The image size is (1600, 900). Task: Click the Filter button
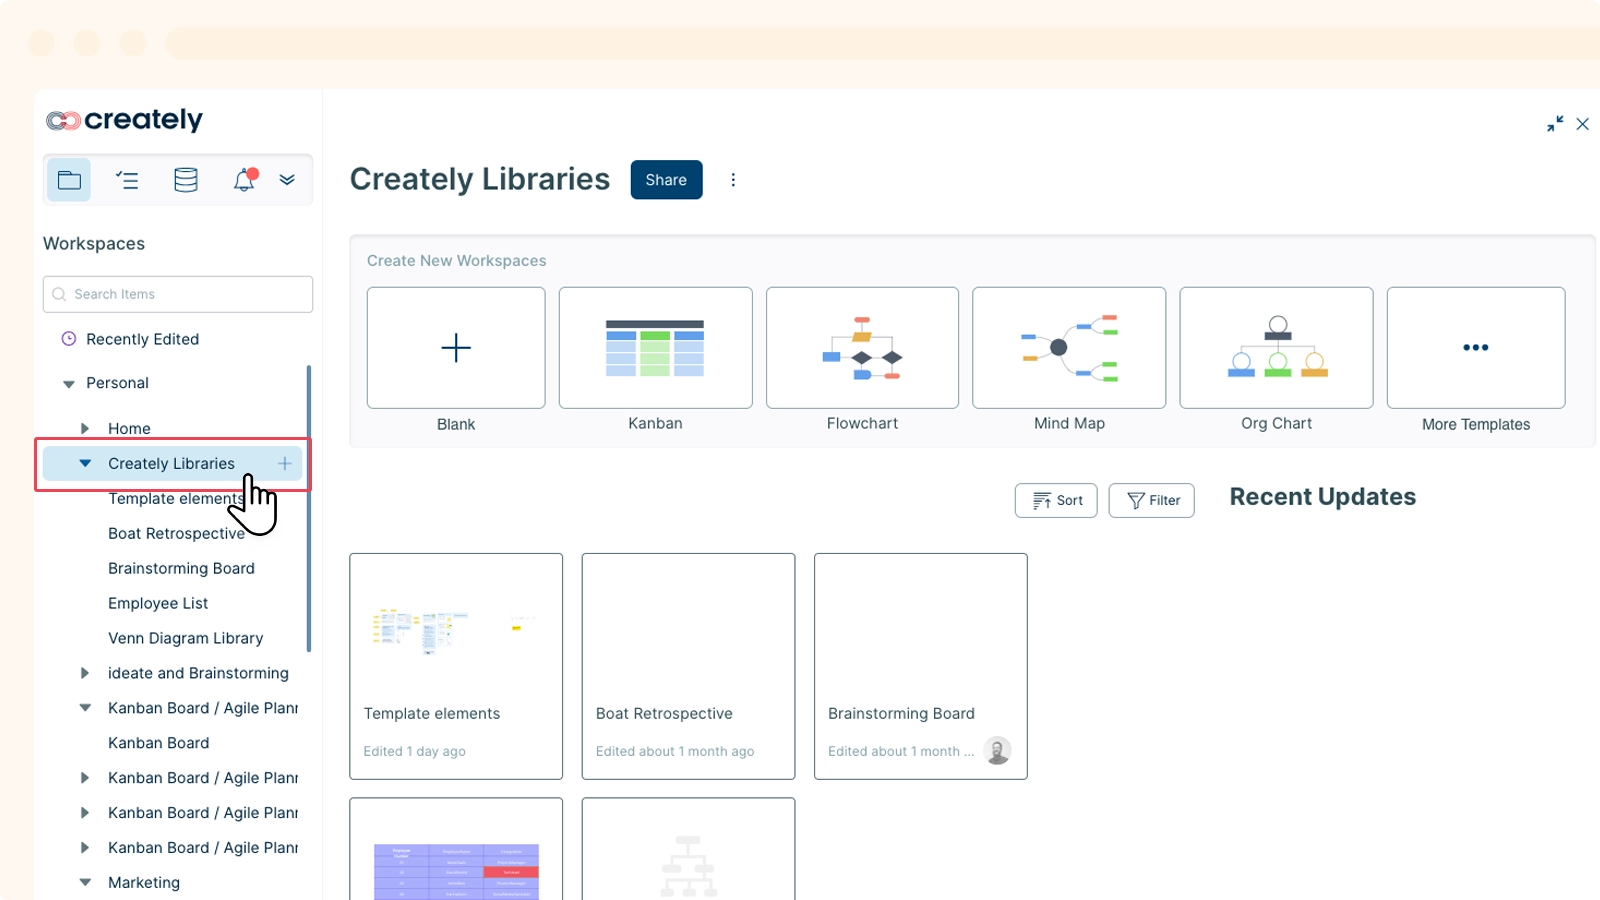[x=1152, y=500]
